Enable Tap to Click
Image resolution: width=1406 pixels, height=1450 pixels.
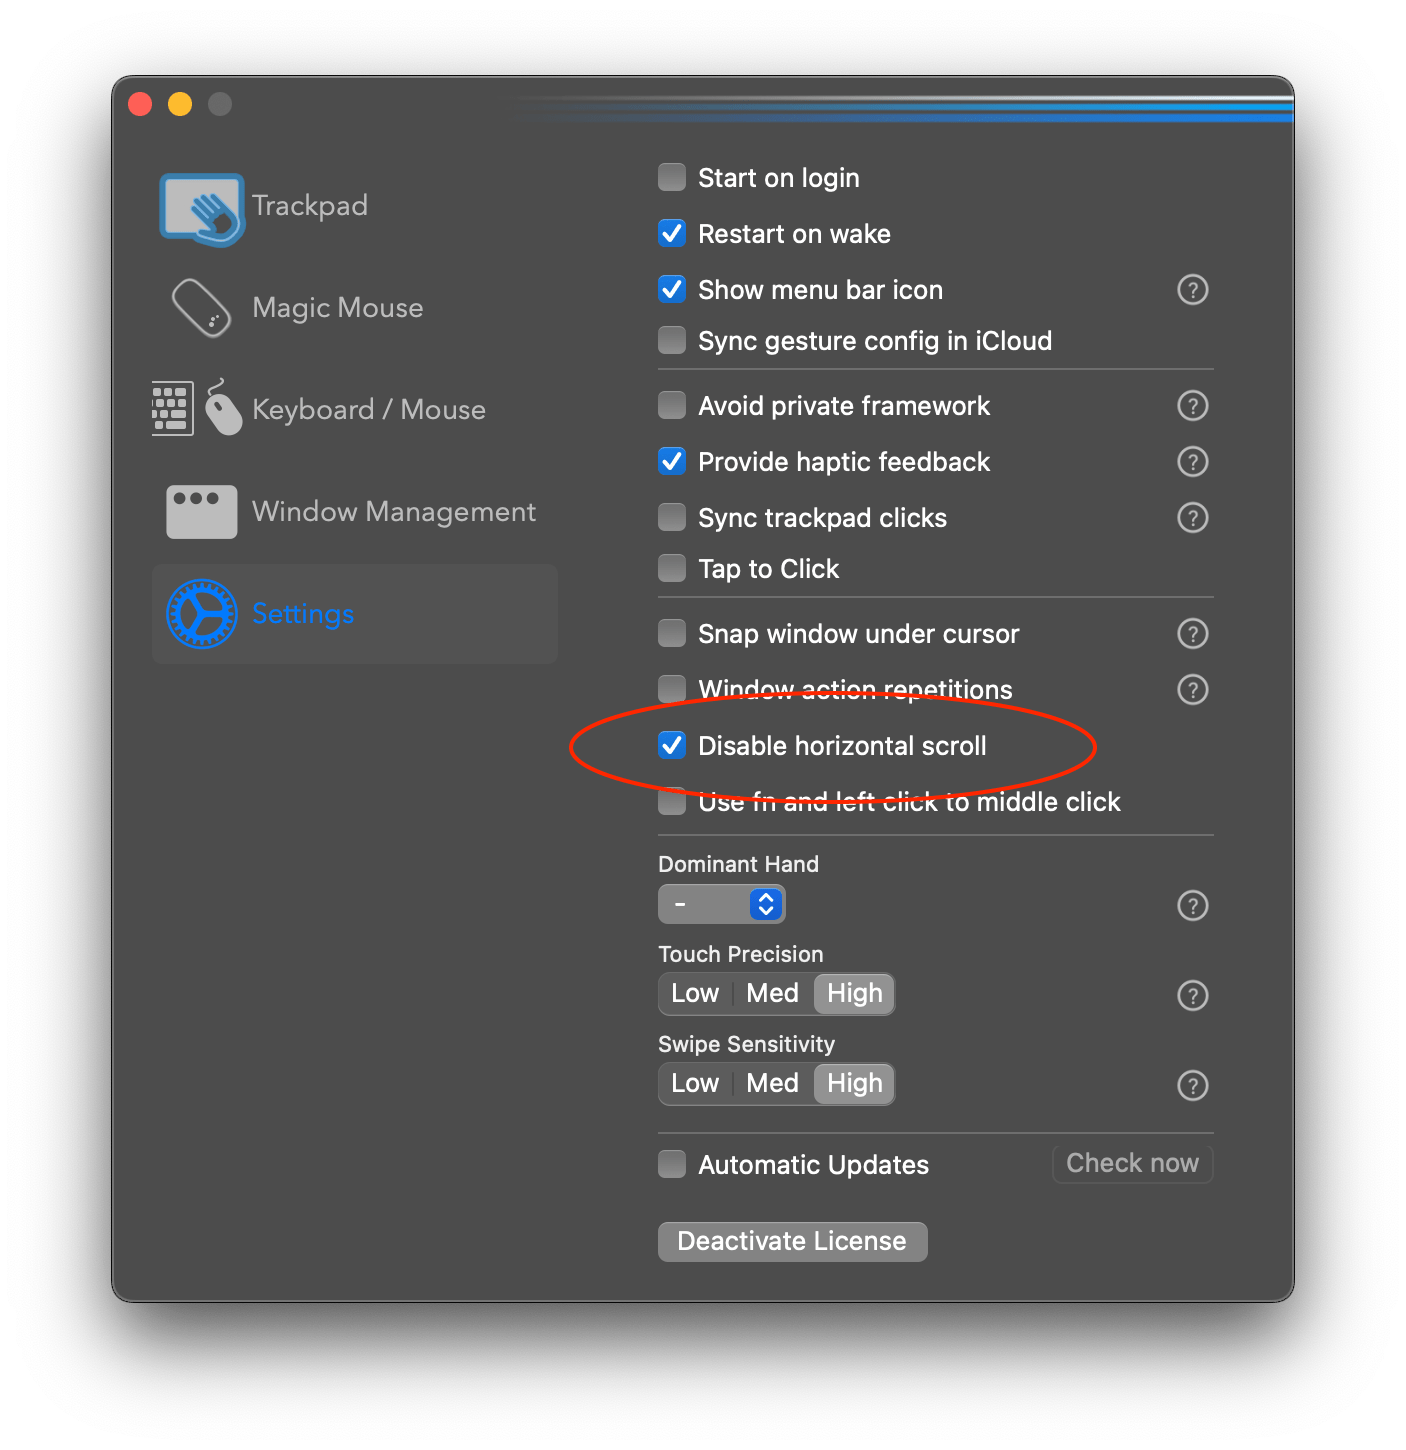671,568
